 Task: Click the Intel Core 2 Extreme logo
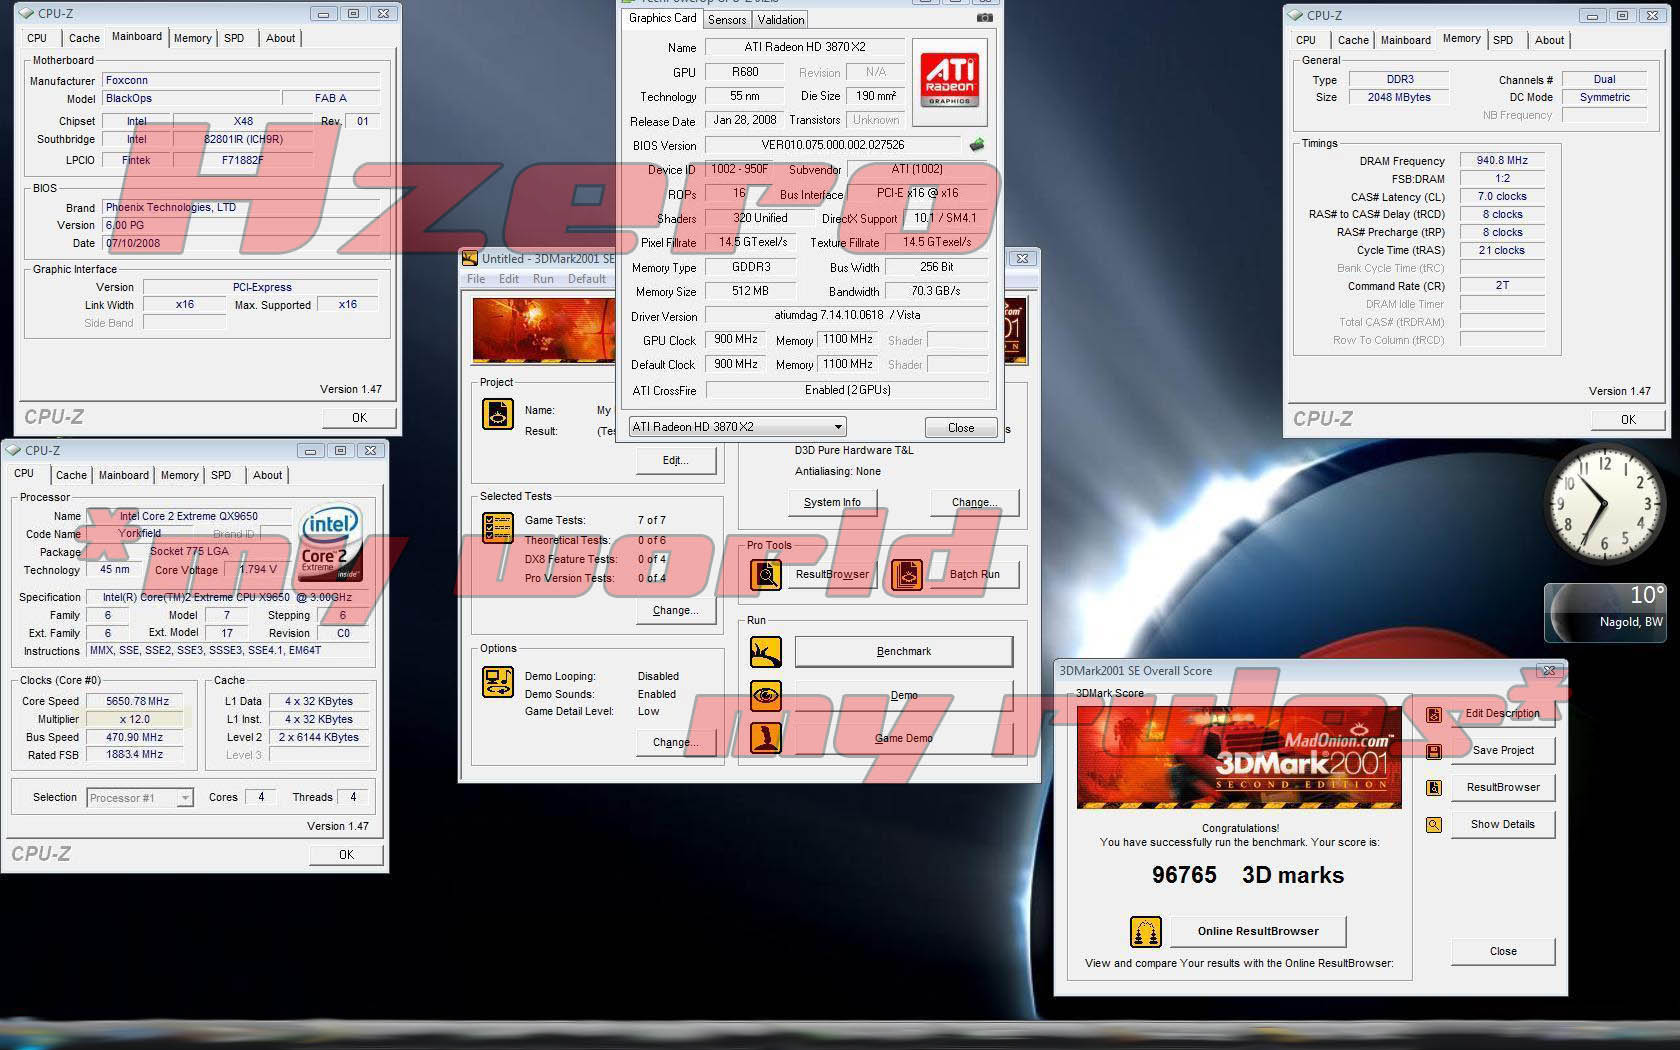coord(331,542)
